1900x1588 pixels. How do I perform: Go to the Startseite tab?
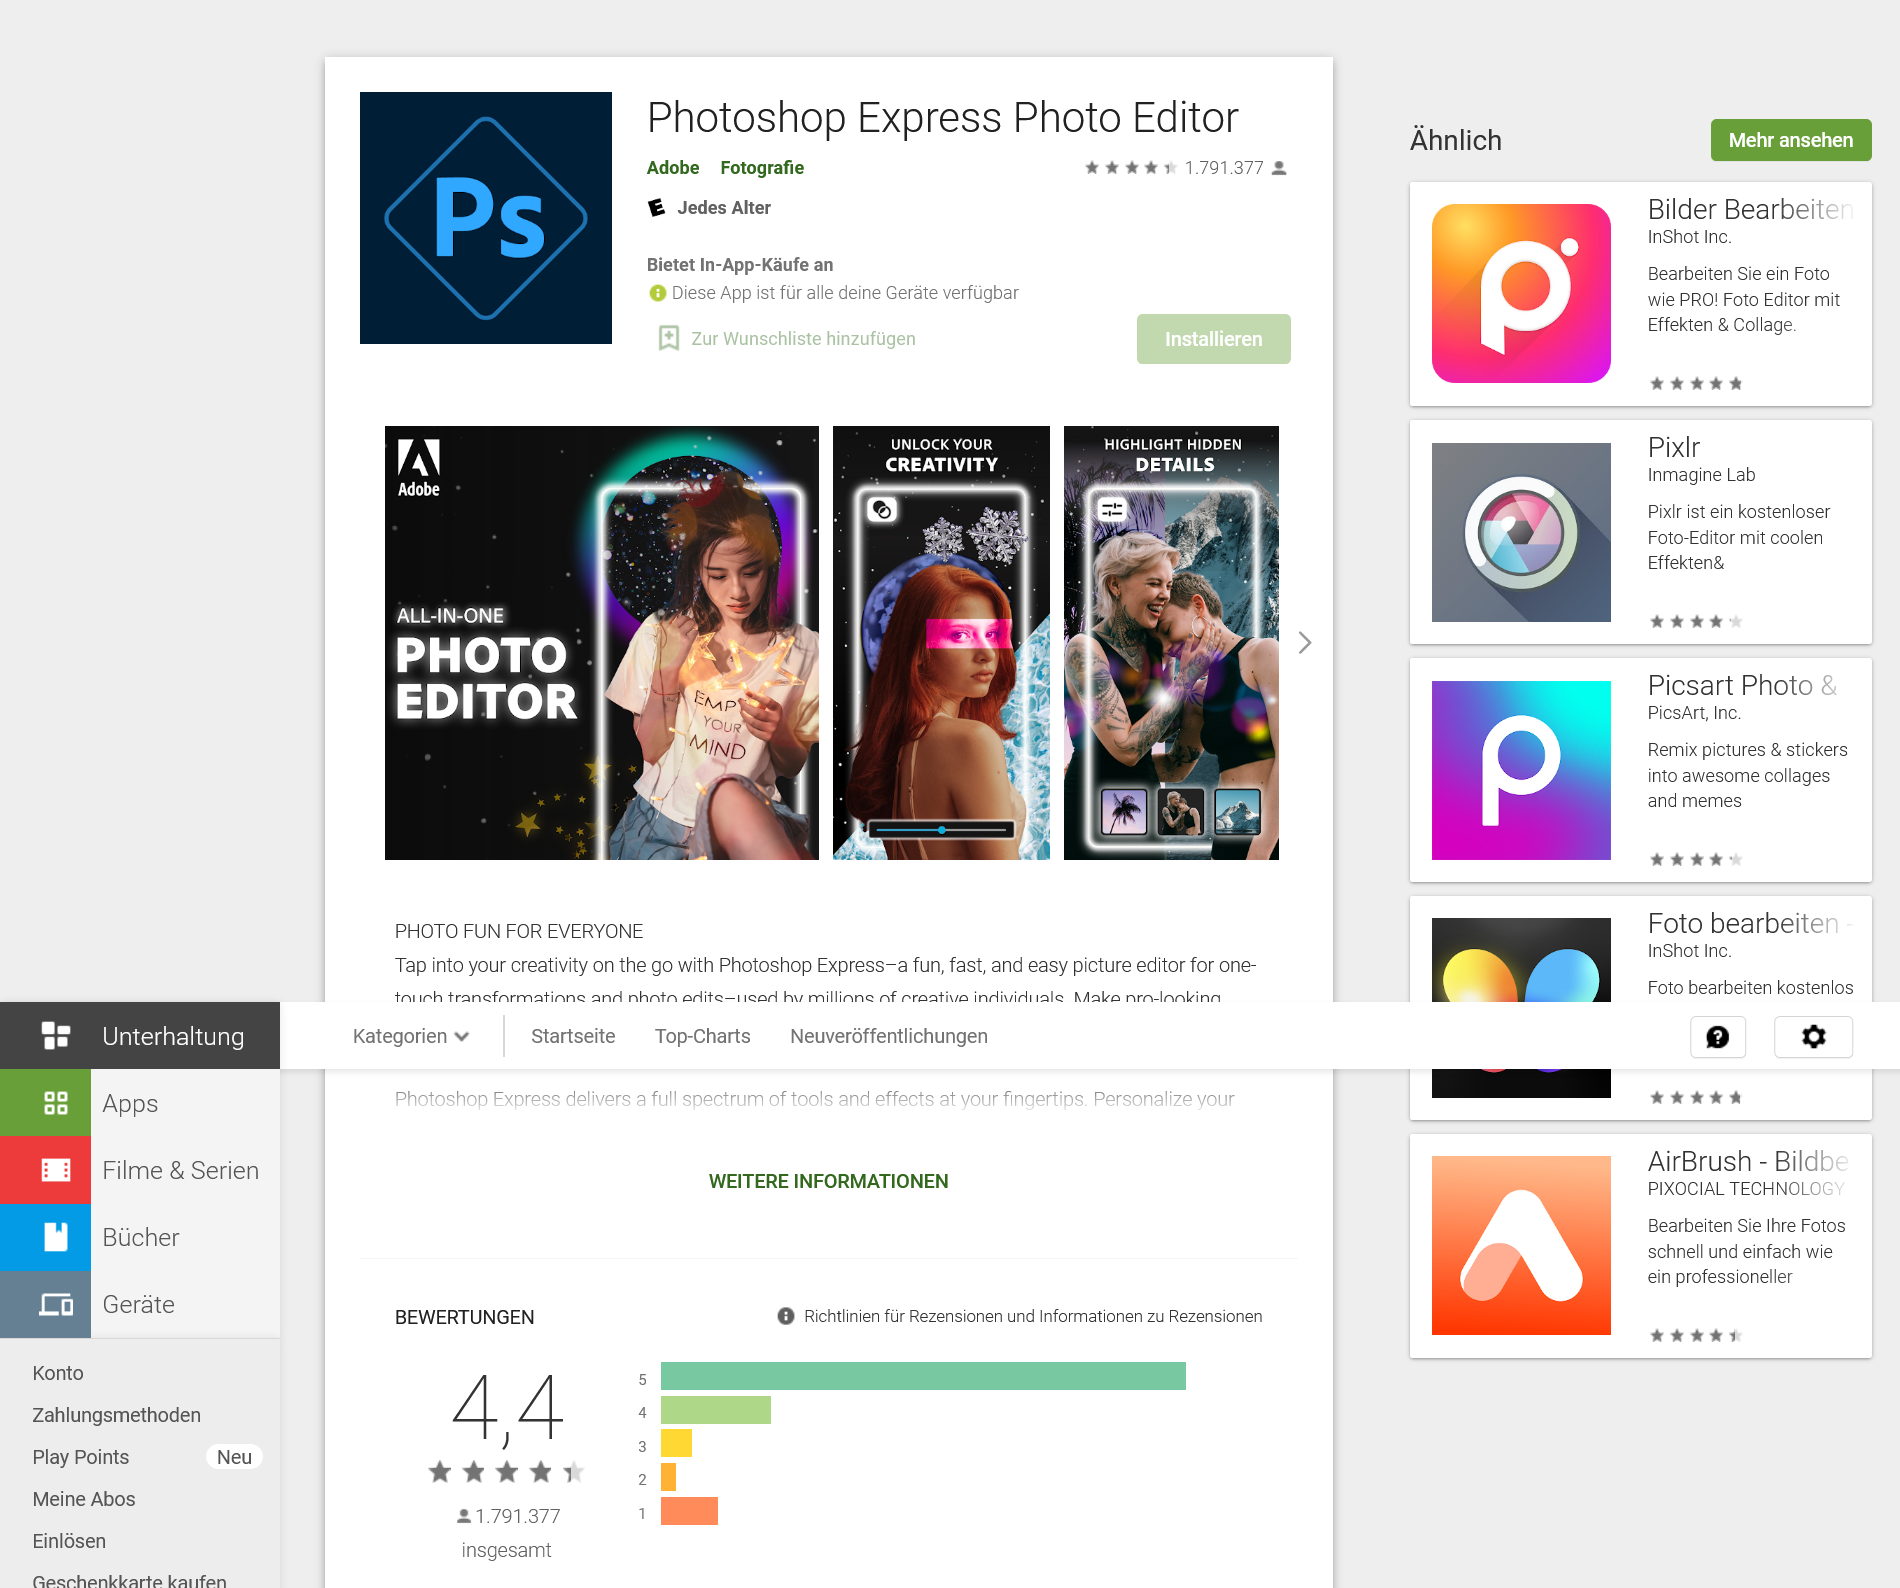coord(573,1036)
